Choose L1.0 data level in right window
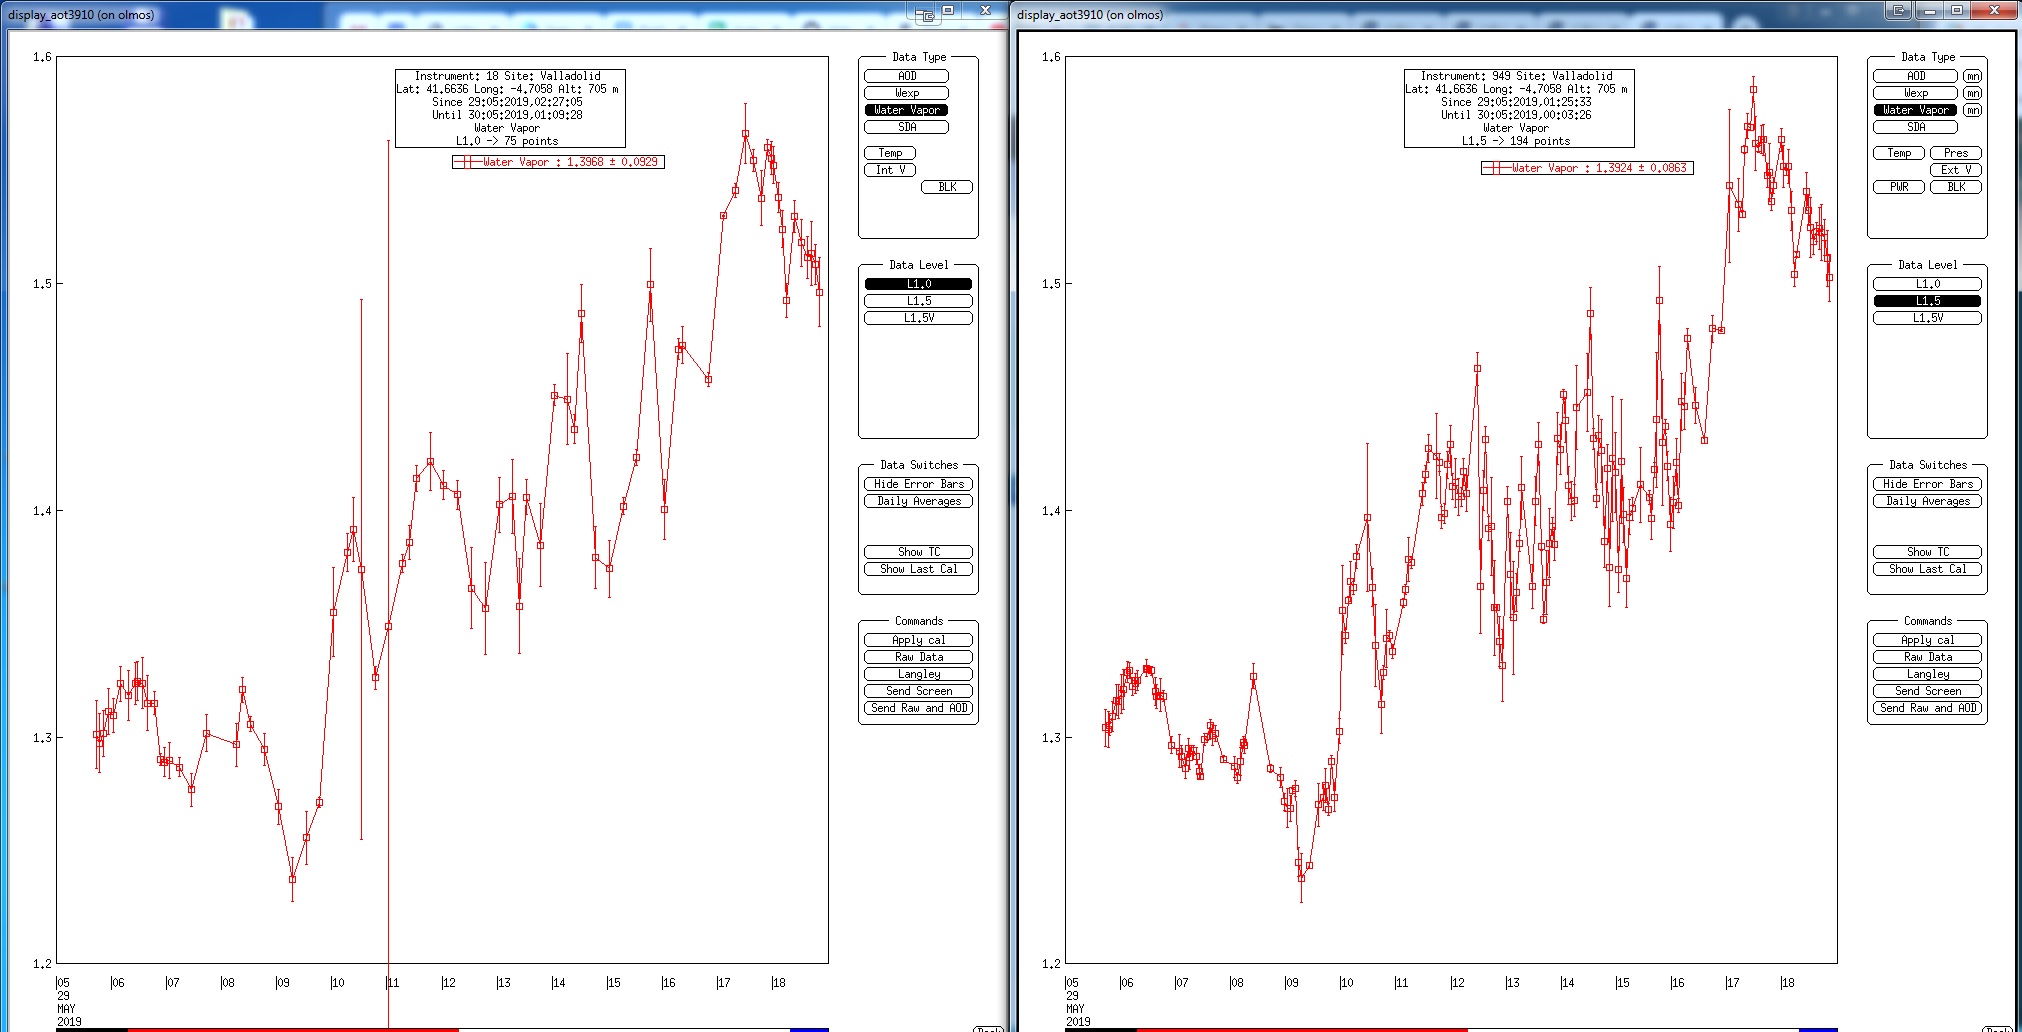 point(1927,284)
